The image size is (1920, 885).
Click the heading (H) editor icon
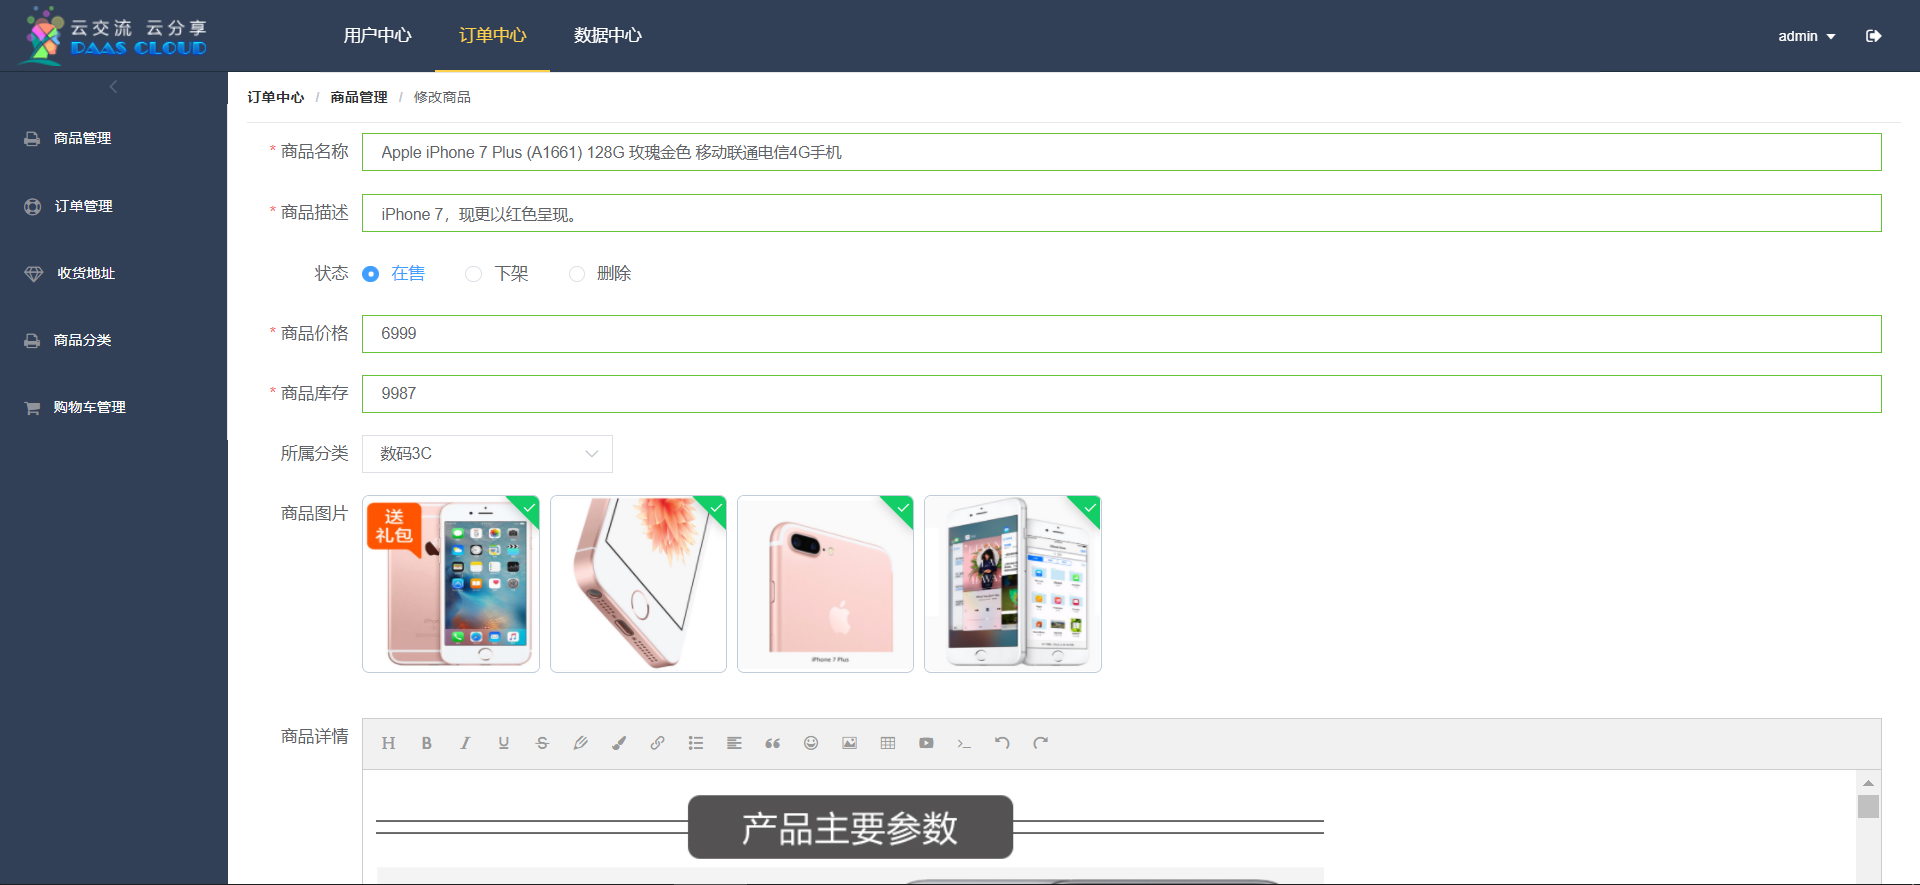(389, 743)
